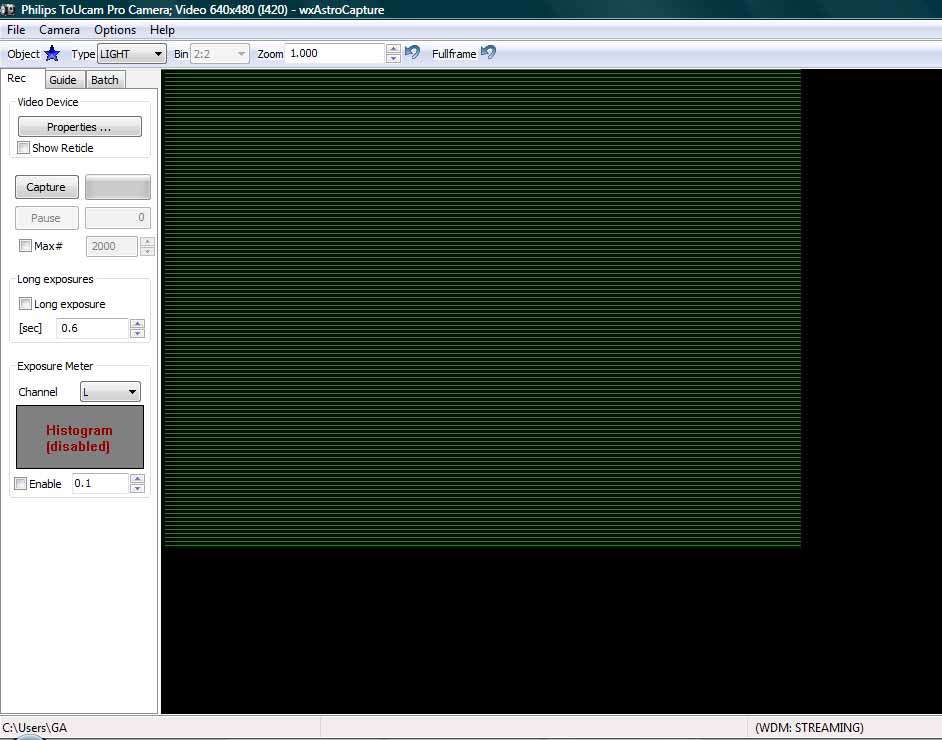Viewport: 942px width, 740px height.
Task: Click the Capture button
Action: pos(46,187)
